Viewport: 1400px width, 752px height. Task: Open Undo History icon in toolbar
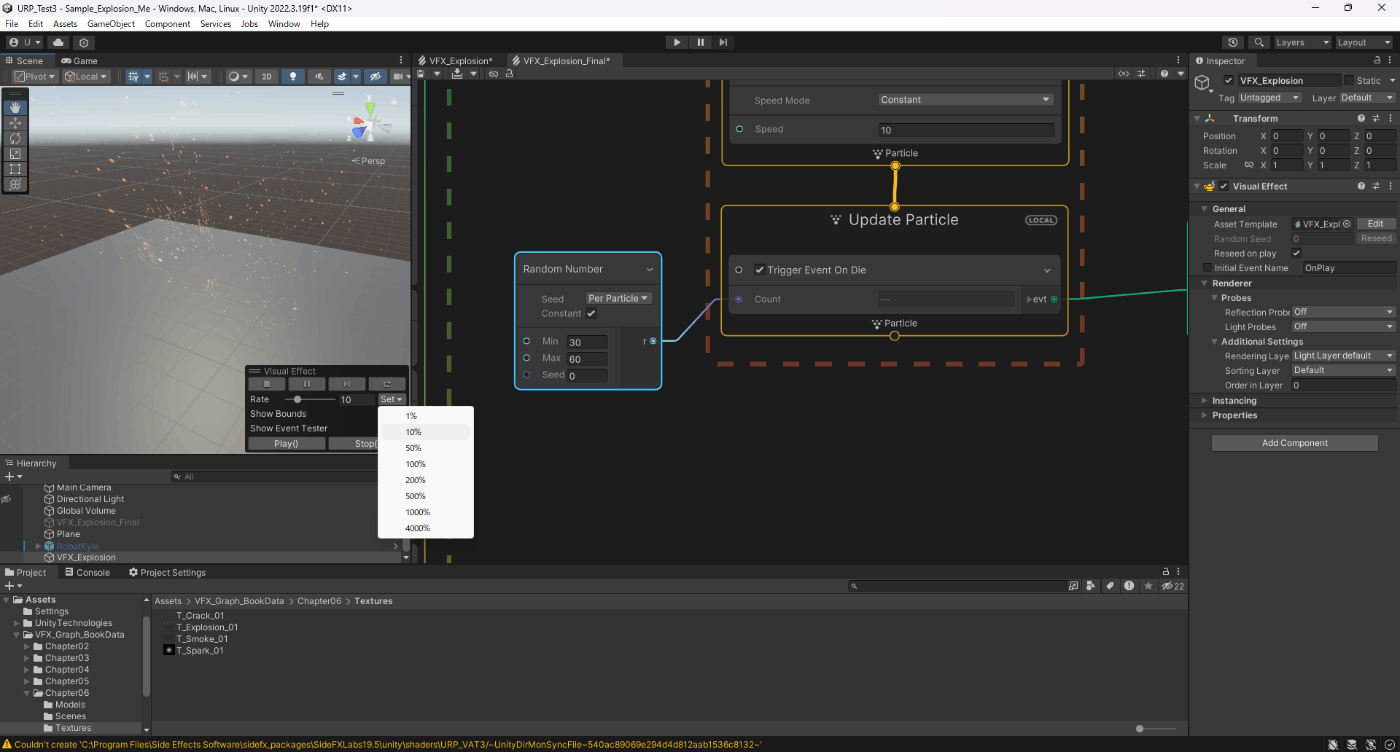(x=1233, y=43)
